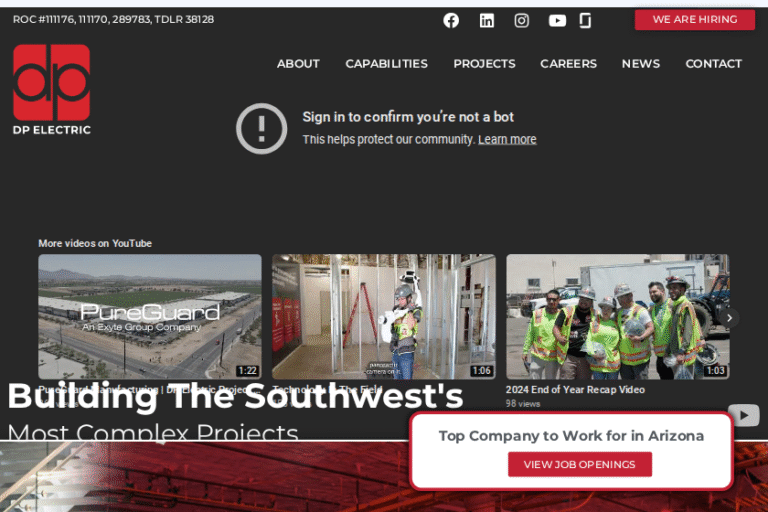Screen dimensions: 768x512
Task: Click the exclamation warning icon
Action: click(x=262, y=128)
